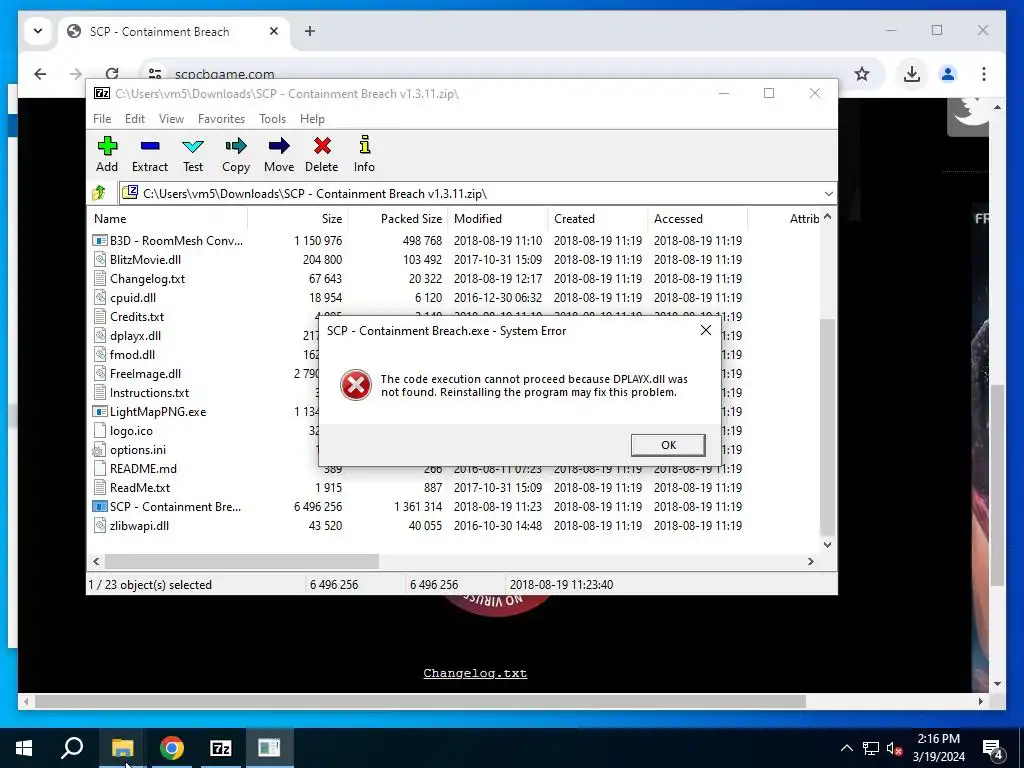Click the Chrome page horizontal scrollbar
The image size is (1024, 768).
click(421, 701)
